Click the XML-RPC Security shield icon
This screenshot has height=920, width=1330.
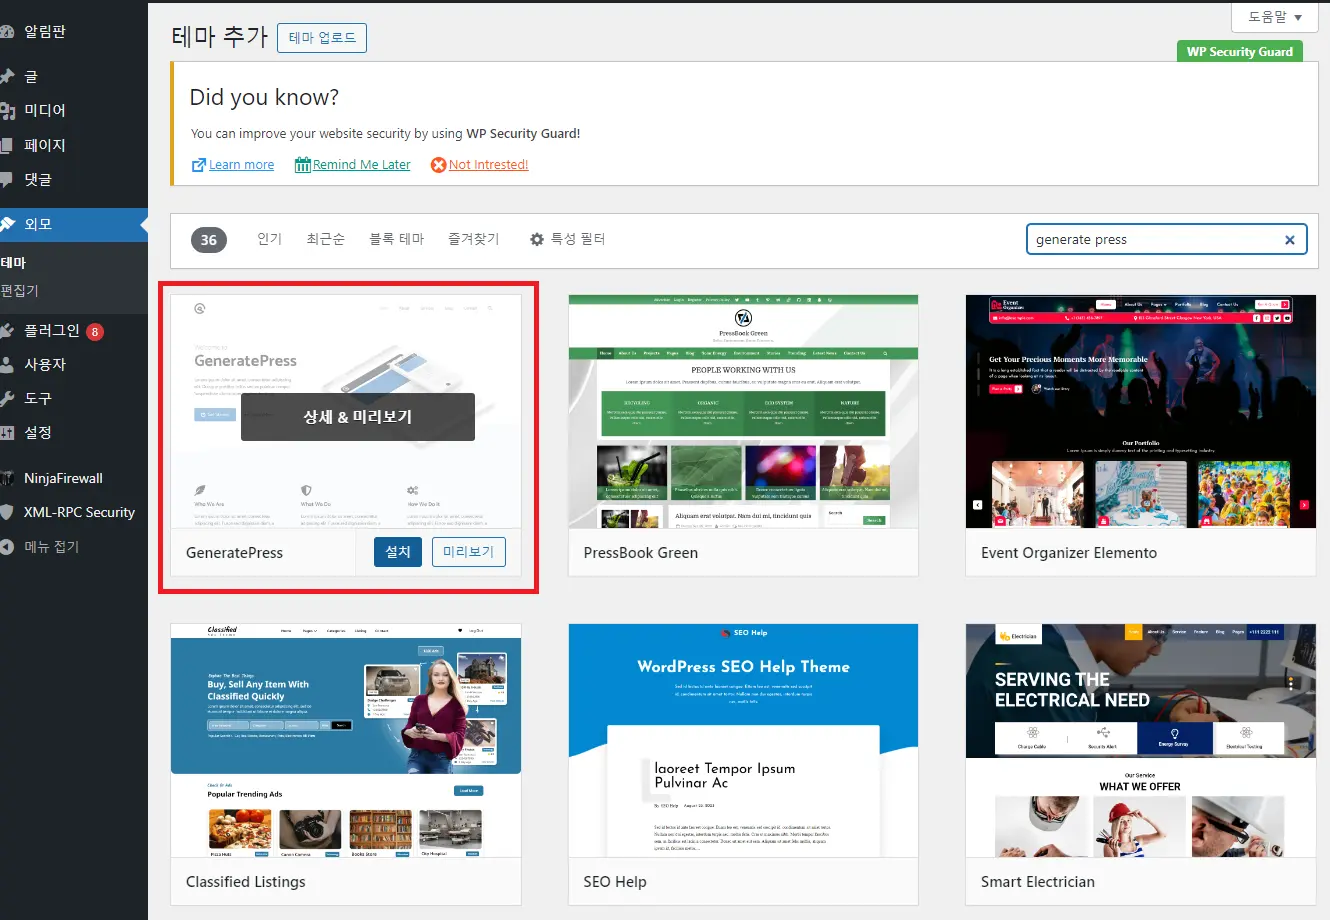tap(7, 512)
